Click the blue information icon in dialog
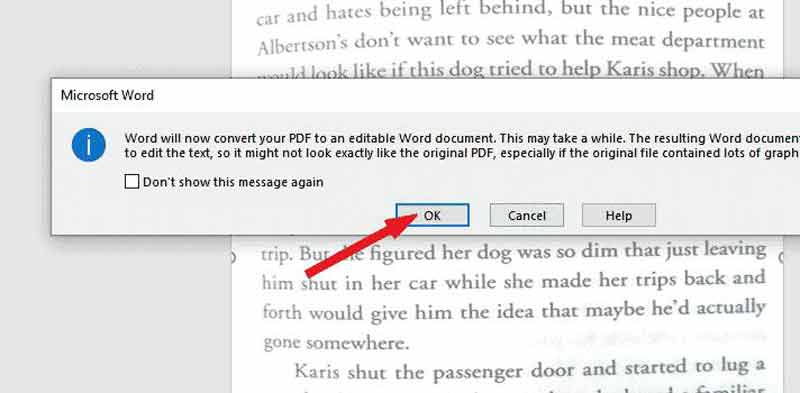This screenshot has width=800, height=393. (89, 145)
